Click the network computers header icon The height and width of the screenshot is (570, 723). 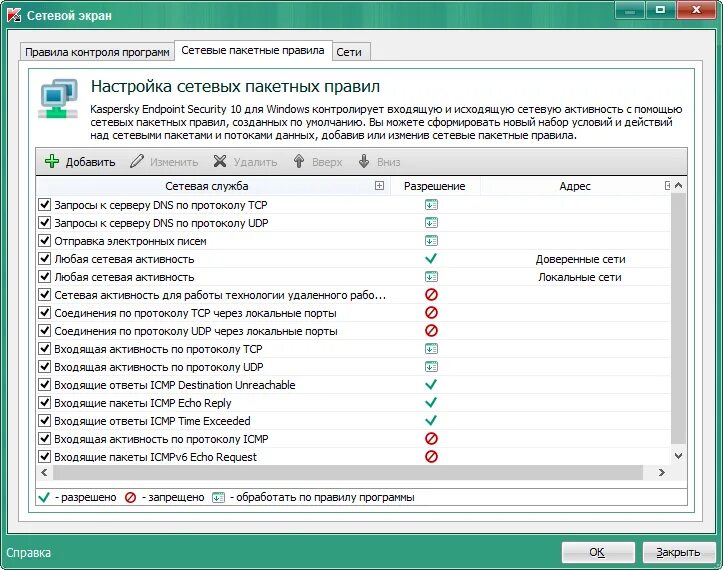coord(58,99)
